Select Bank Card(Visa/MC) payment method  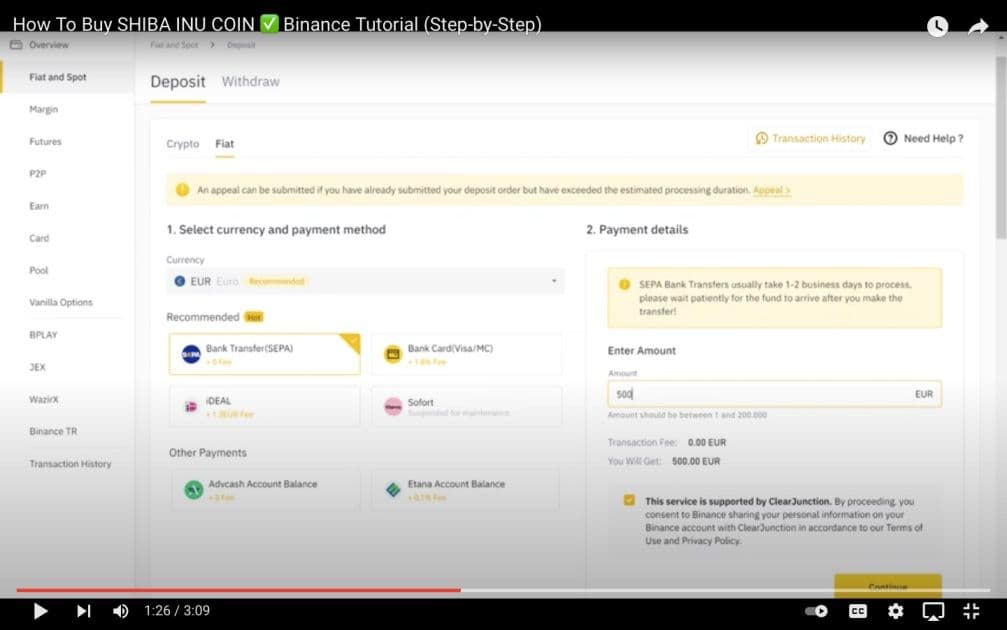tap(466, 354)
